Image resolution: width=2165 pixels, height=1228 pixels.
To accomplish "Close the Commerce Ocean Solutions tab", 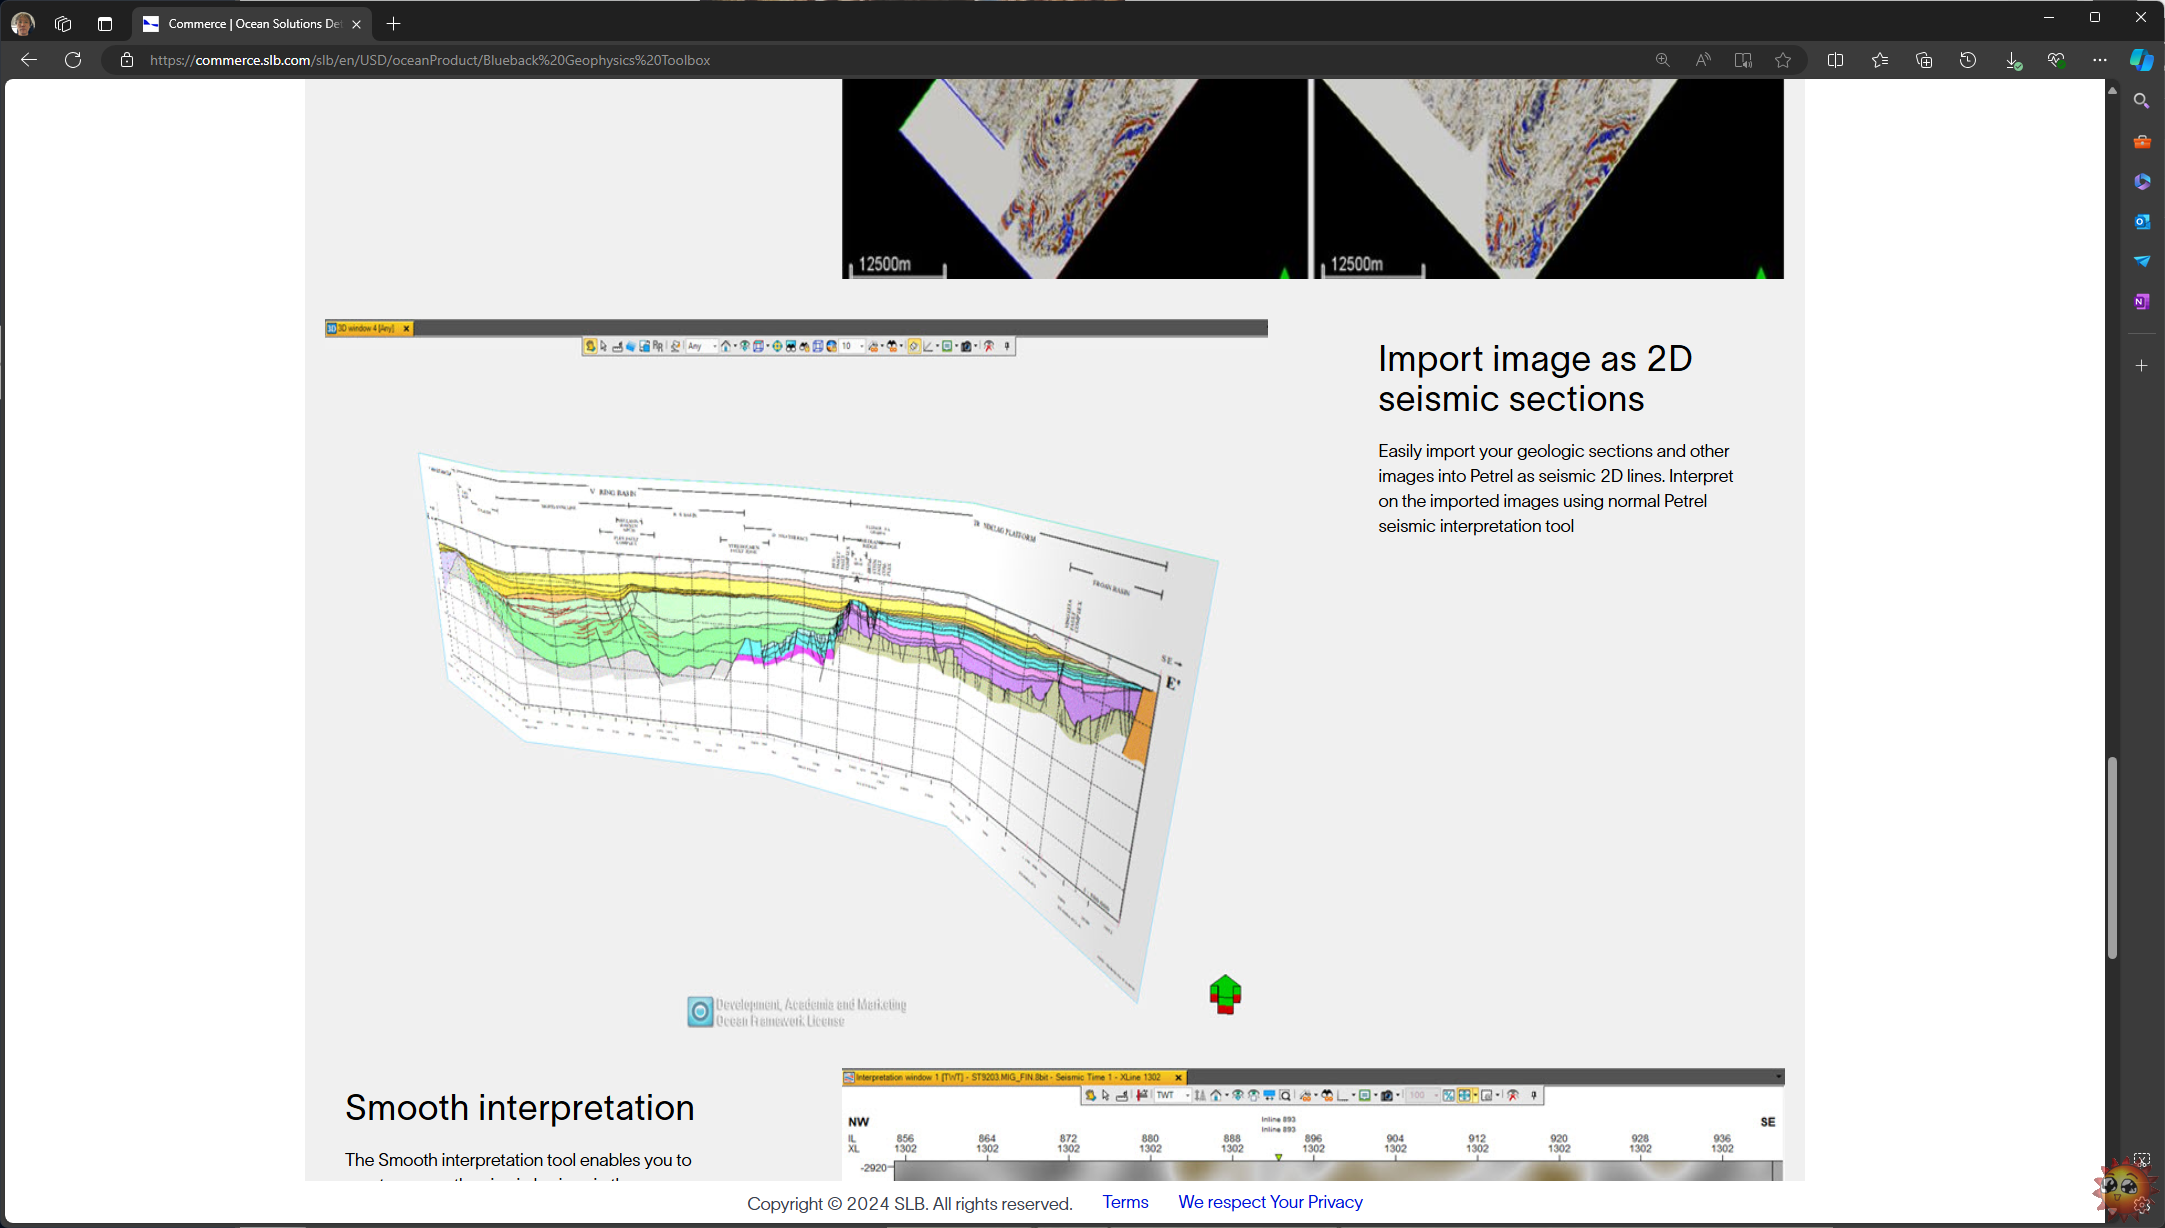I will point(357,24).
